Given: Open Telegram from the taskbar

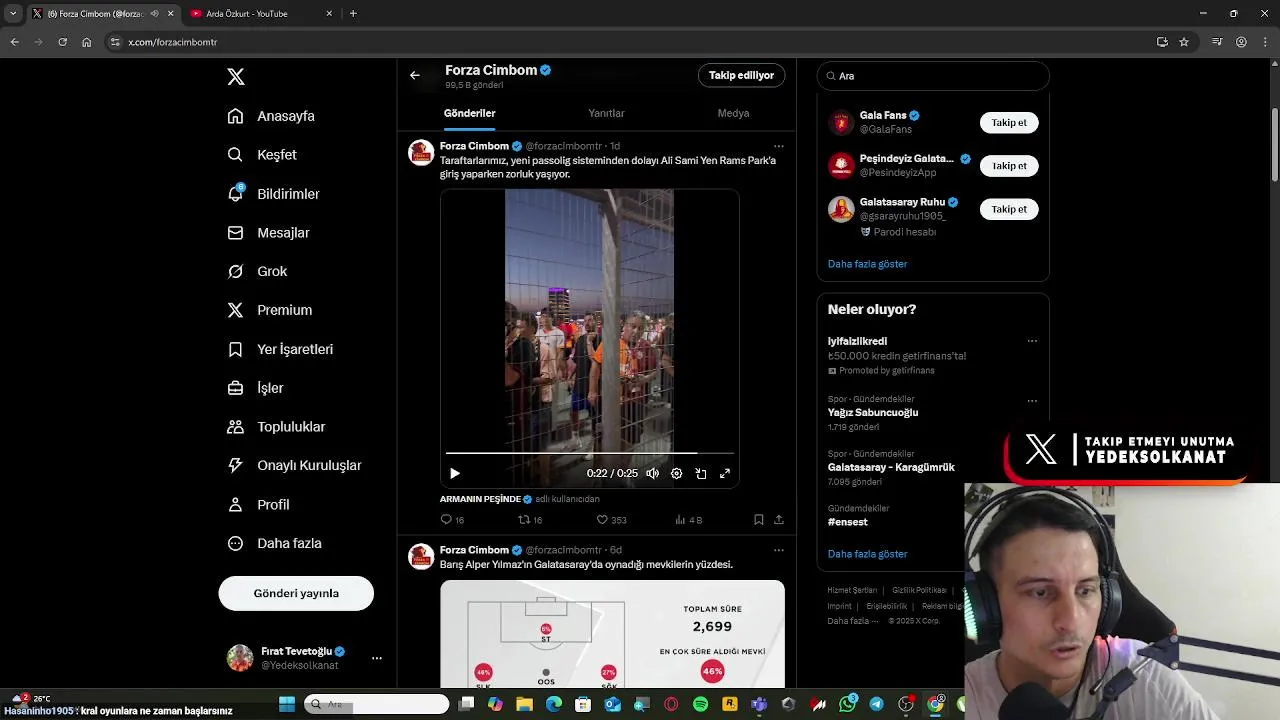Looking at the screenshot, I should (x=877, y=704).
